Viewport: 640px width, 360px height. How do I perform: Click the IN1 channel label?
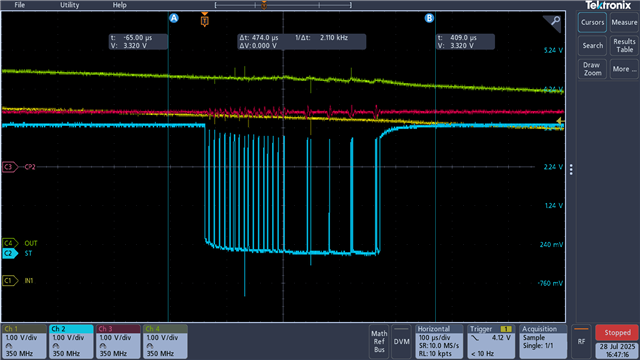coord(29,281)
